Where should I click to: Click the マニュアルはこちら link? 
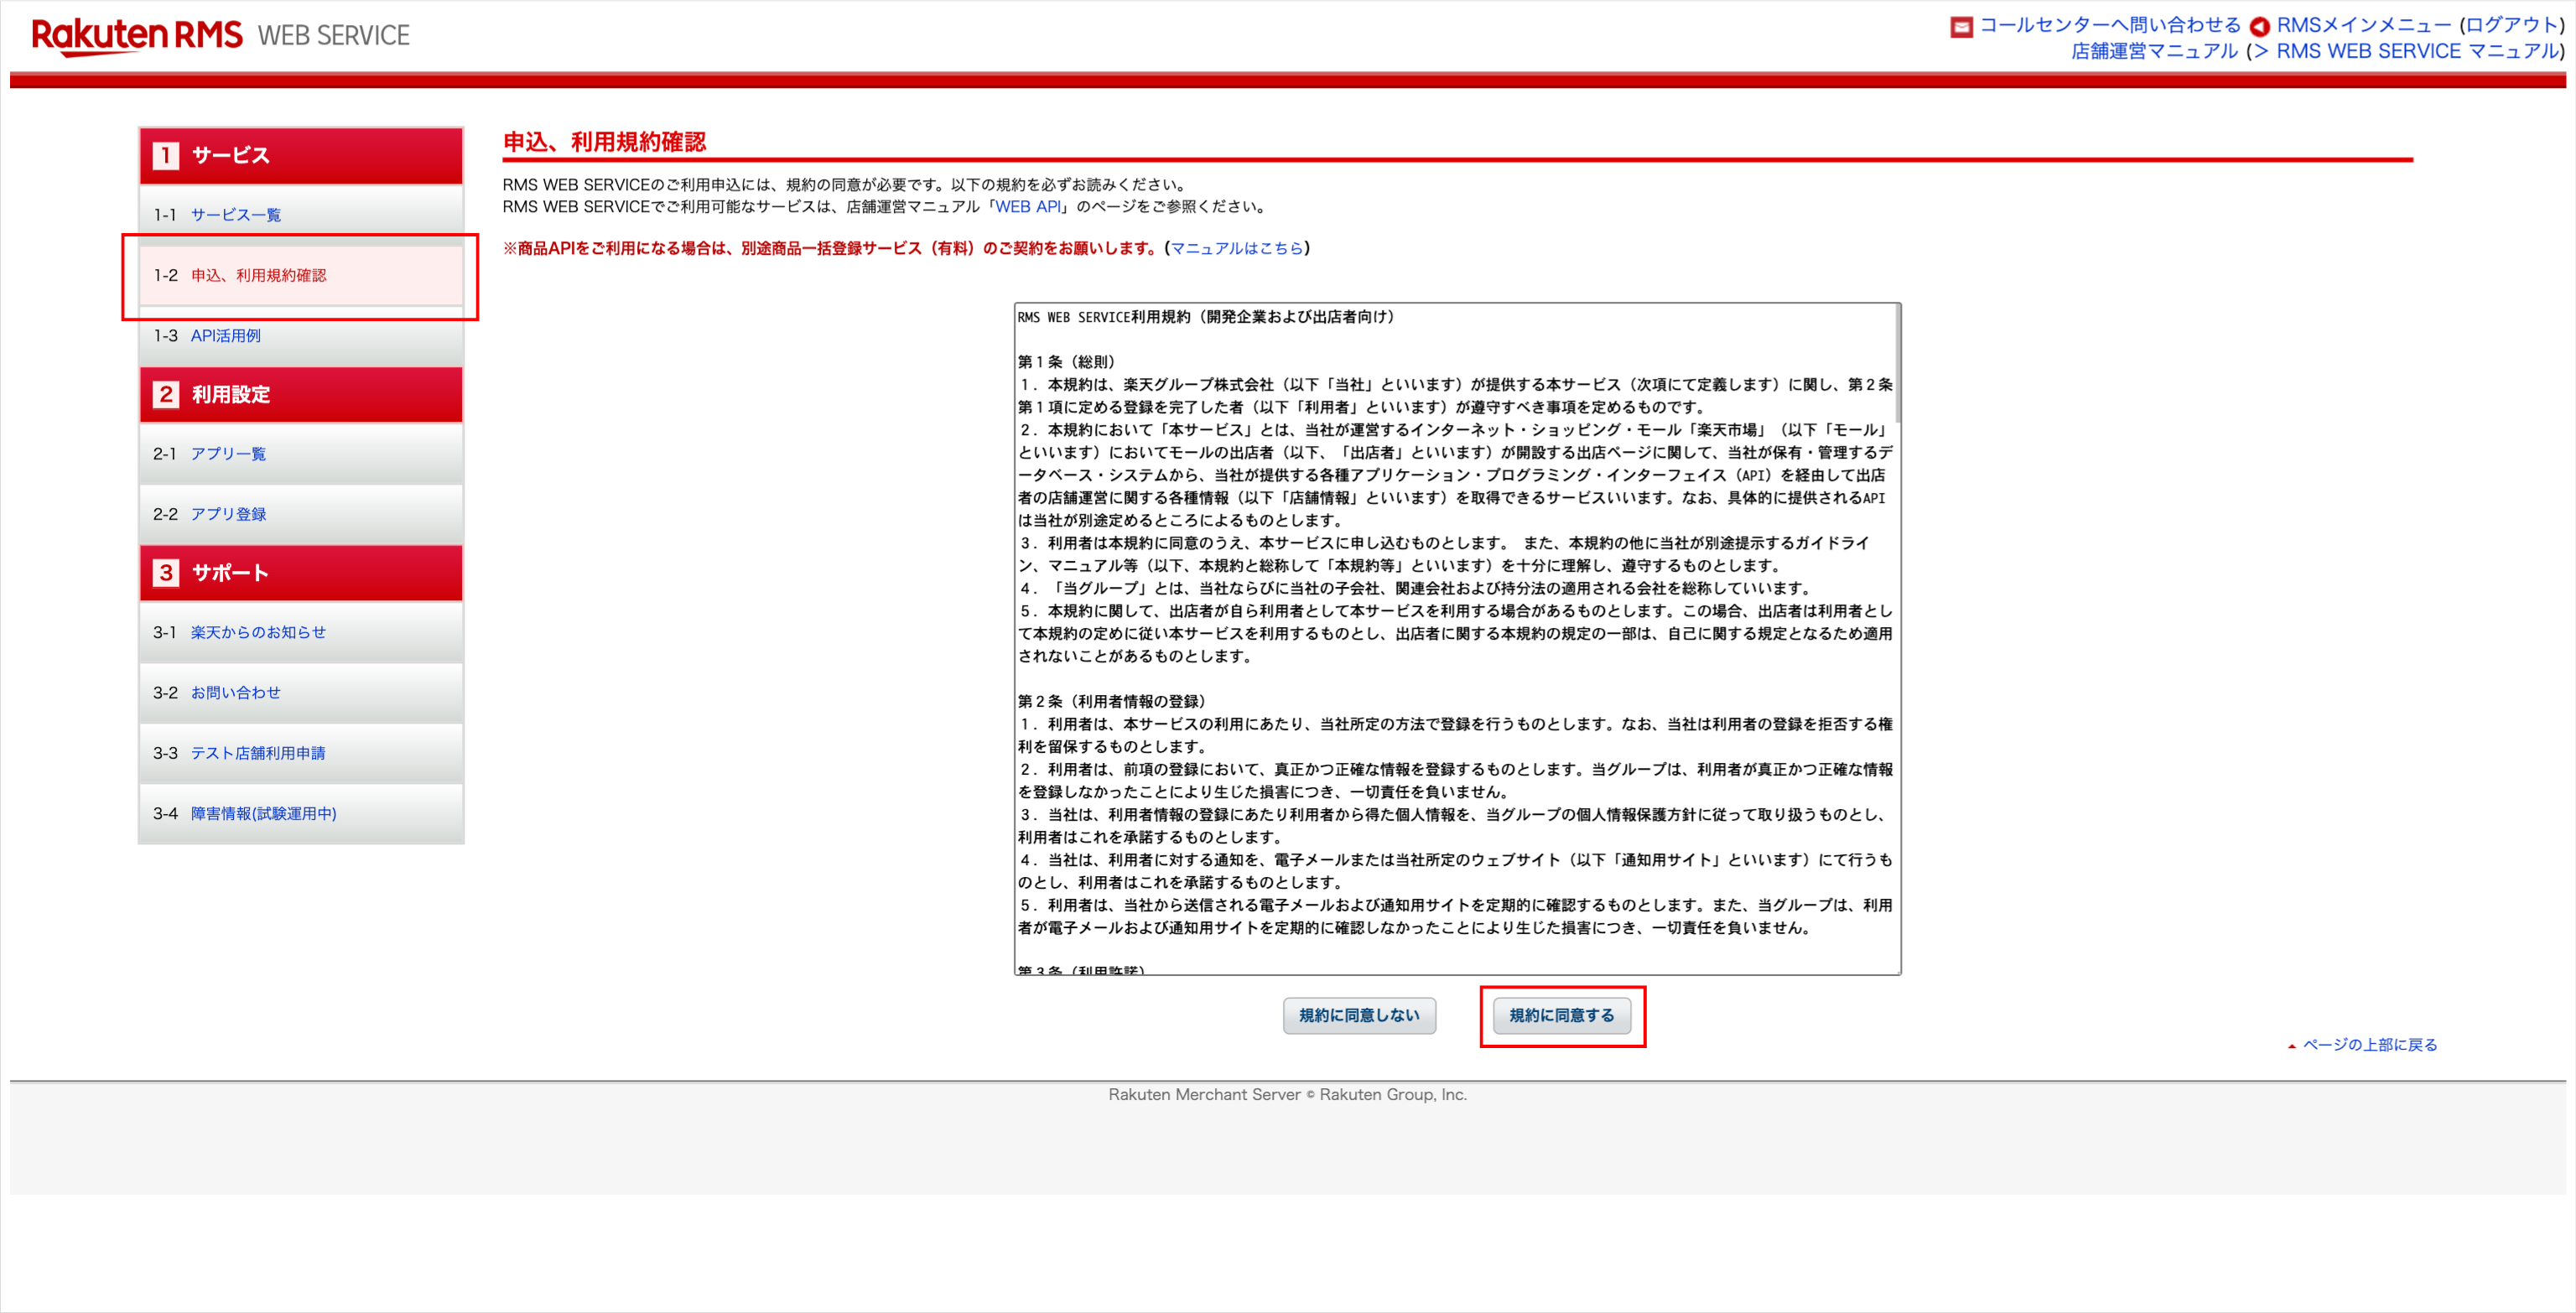[x=1237, y=248]
